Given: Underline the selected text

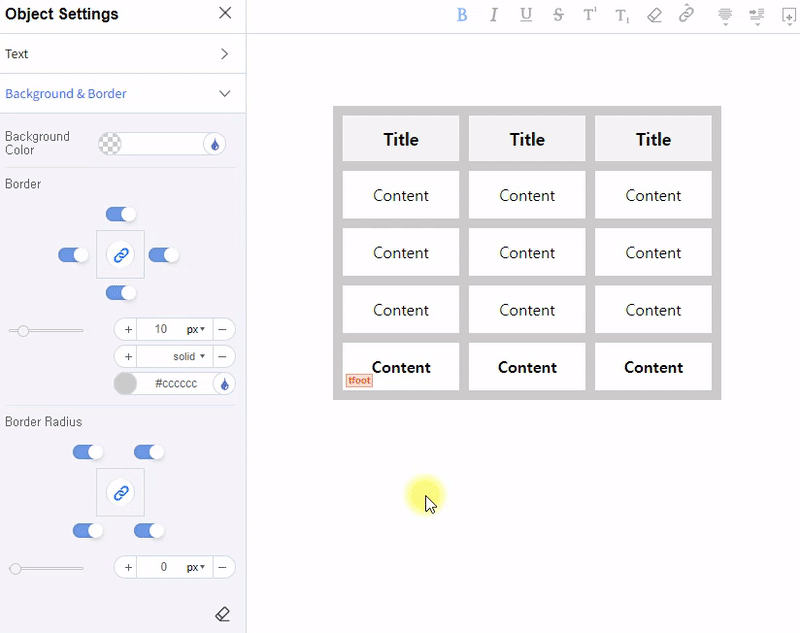Looking at the screenshot, I should pyautogui.click(x=526, y=15).
